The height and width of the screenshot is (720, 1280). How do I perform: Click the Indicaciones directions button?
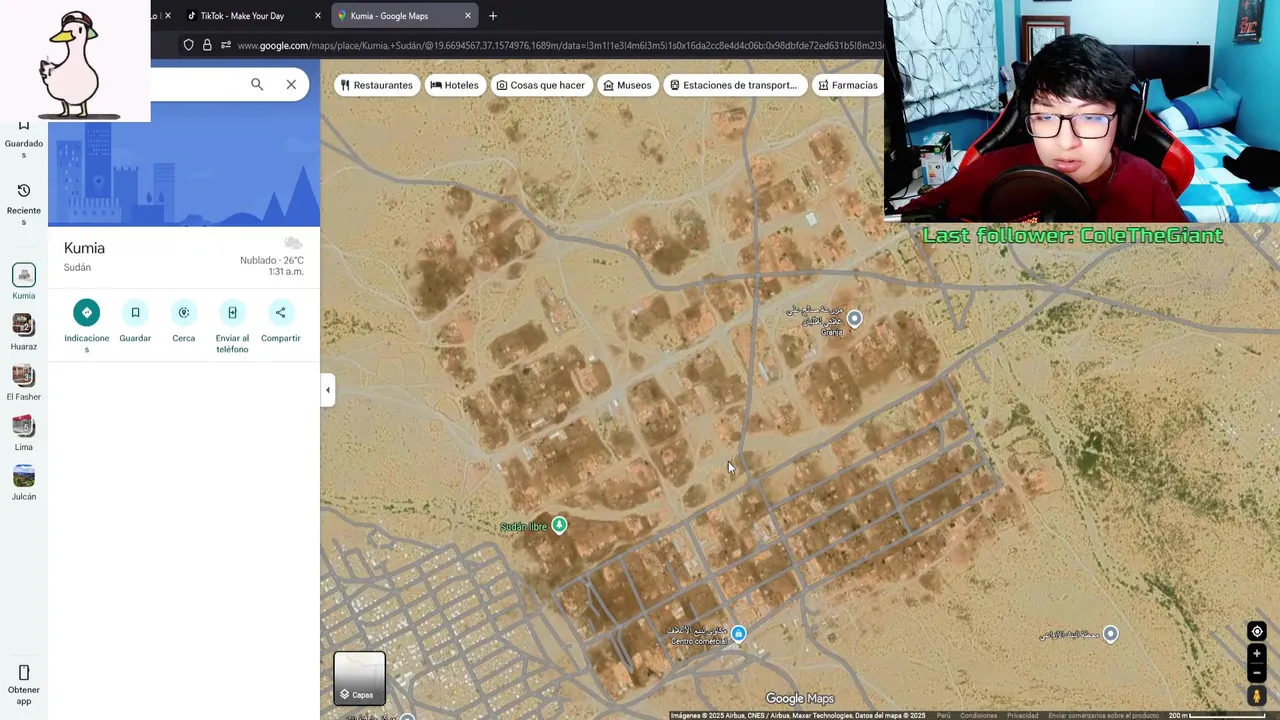87,313
